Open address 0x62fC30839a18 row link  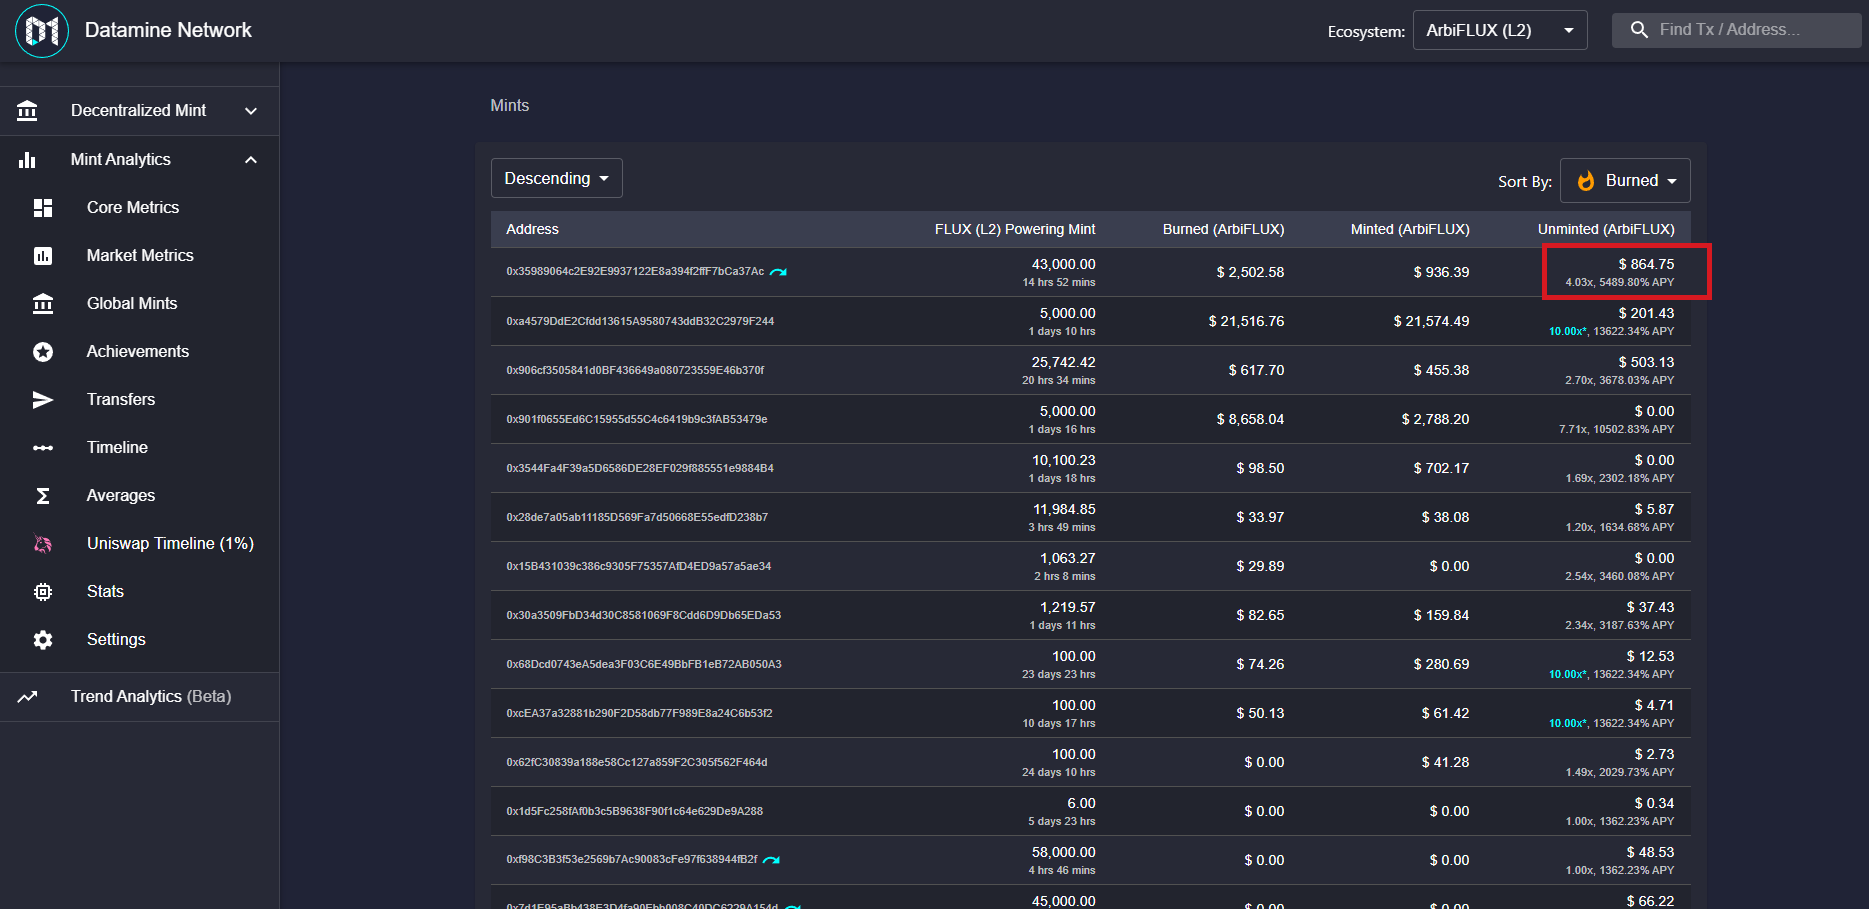[x=637, y=762]
